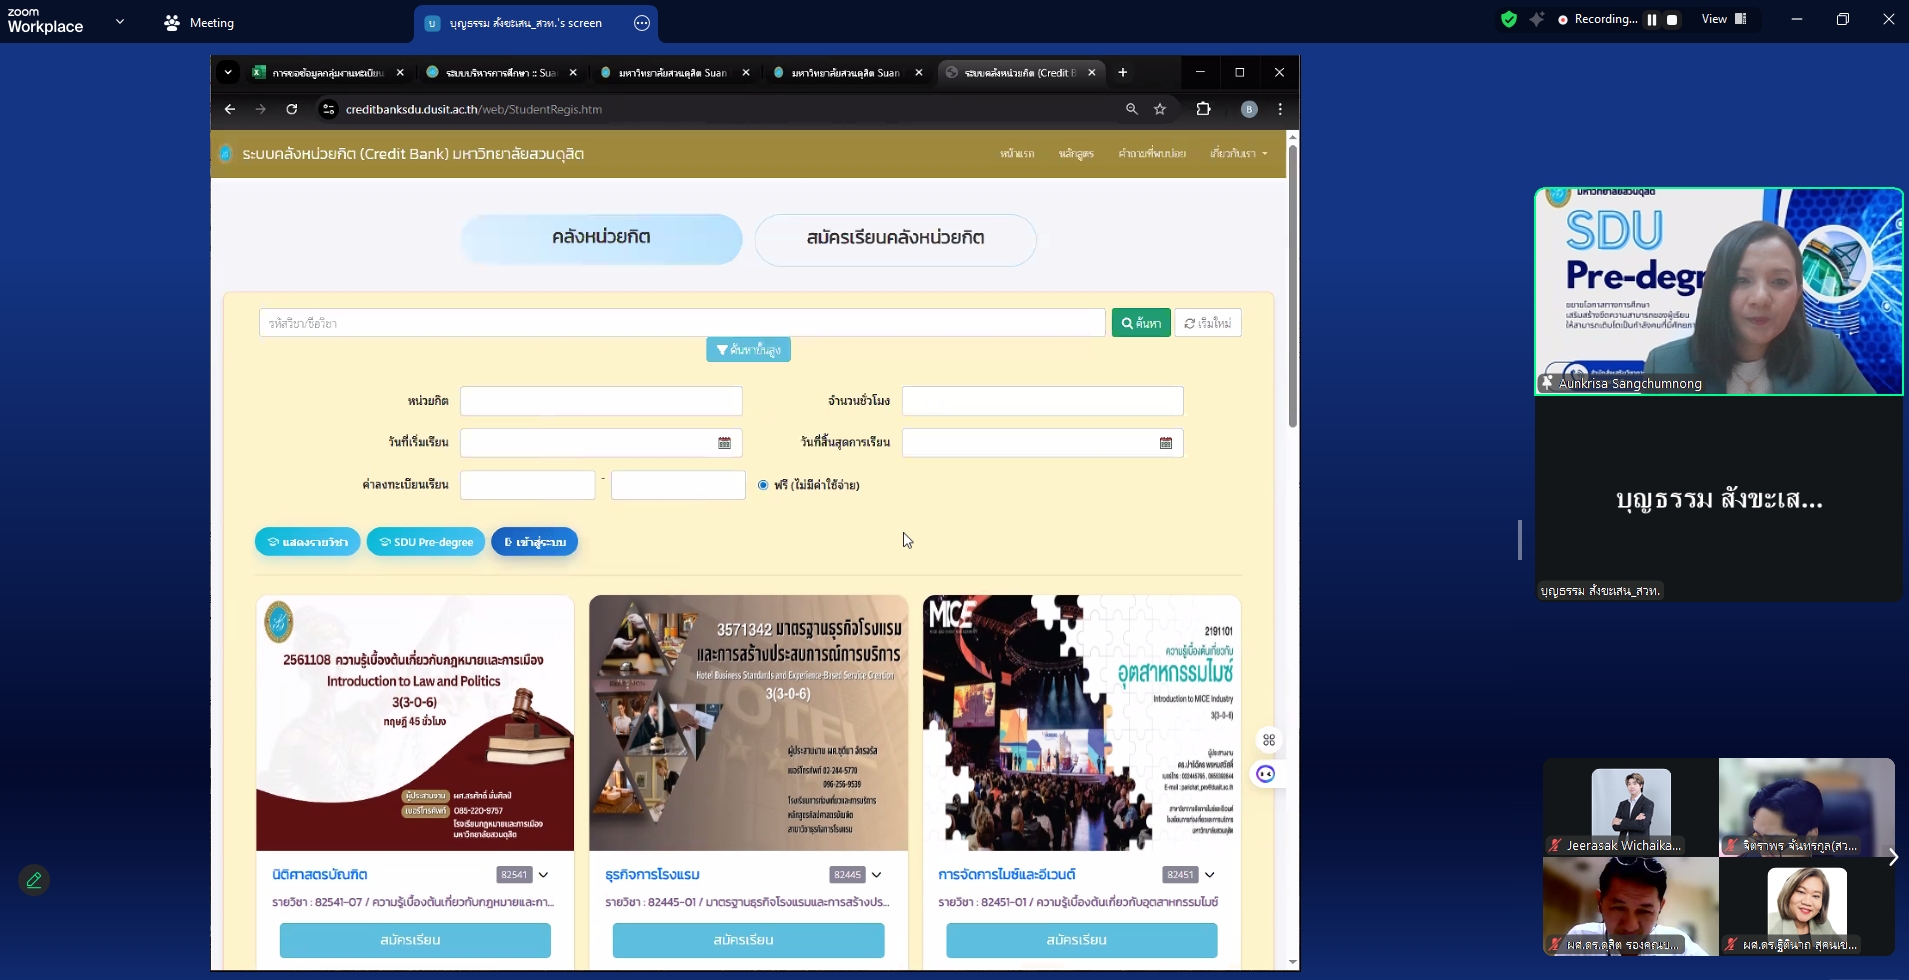Expand the course 82451 card chevron

click(1210, 875)
